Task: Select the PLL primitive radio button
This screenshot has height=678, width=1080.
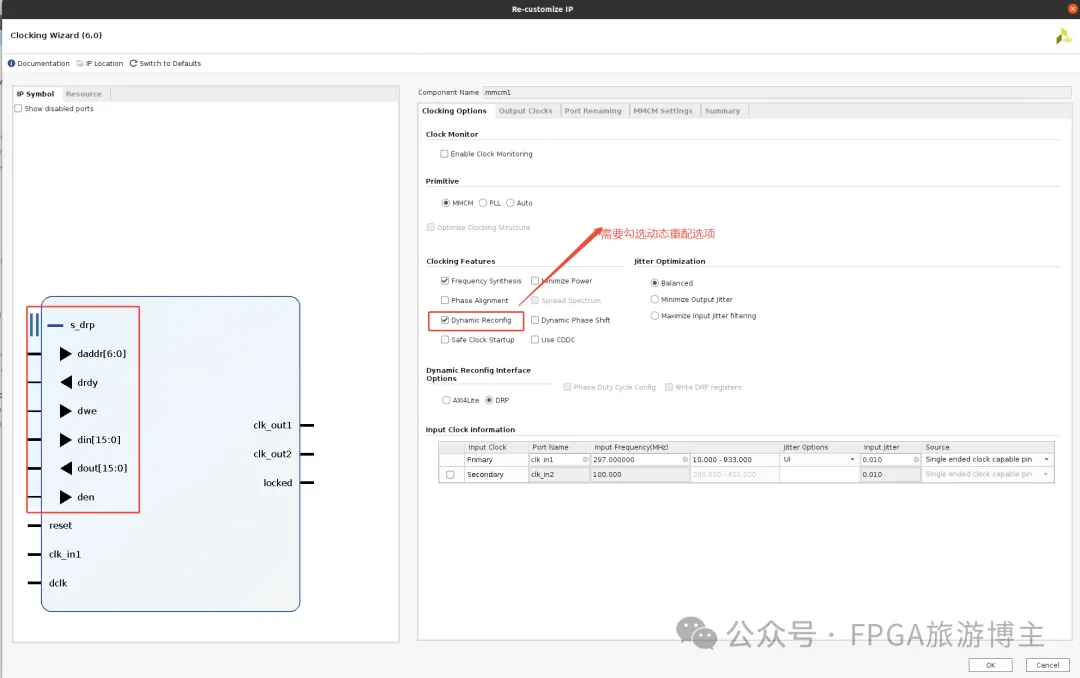Action: click(x=483, y=203)
